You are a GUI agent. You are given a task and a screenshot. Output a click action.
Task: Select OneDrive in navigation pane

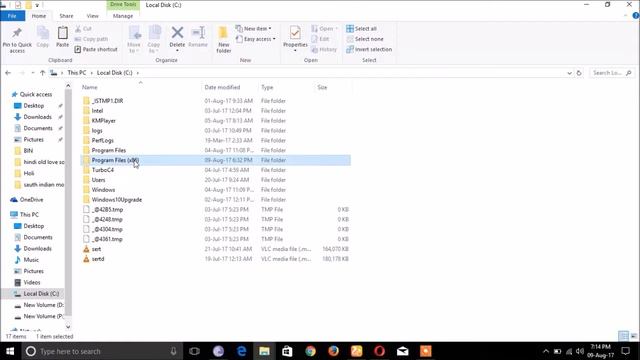(x=31, y=200)
